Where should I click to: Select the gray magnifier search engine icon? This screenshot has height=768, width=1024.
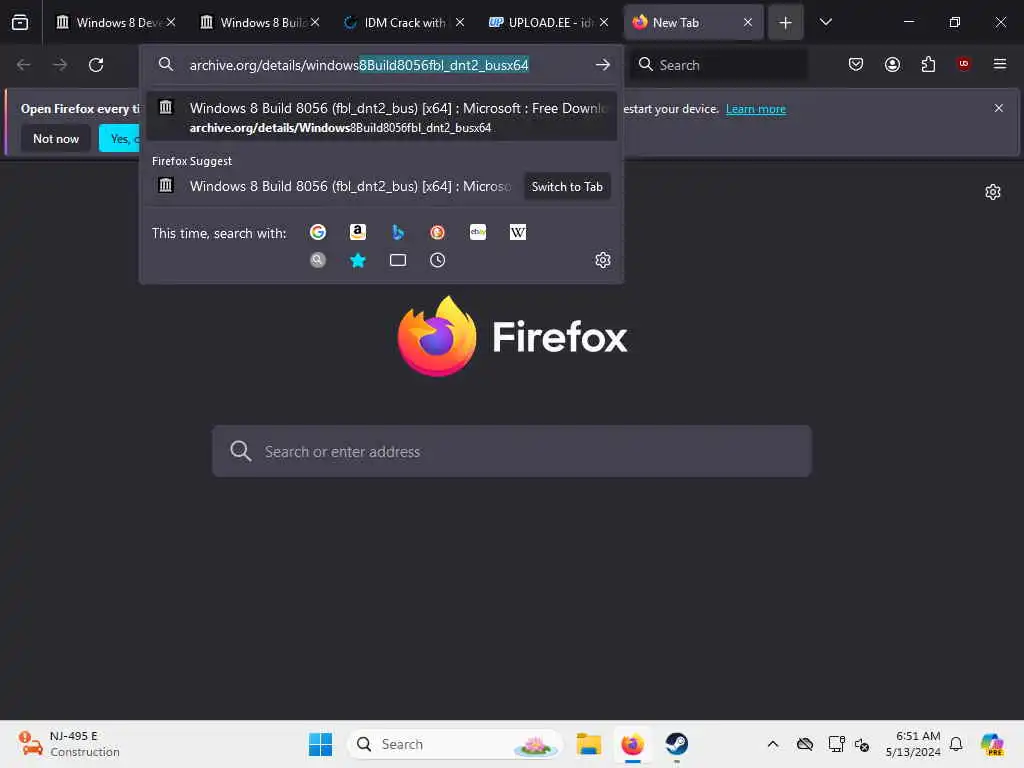(318, 260)
